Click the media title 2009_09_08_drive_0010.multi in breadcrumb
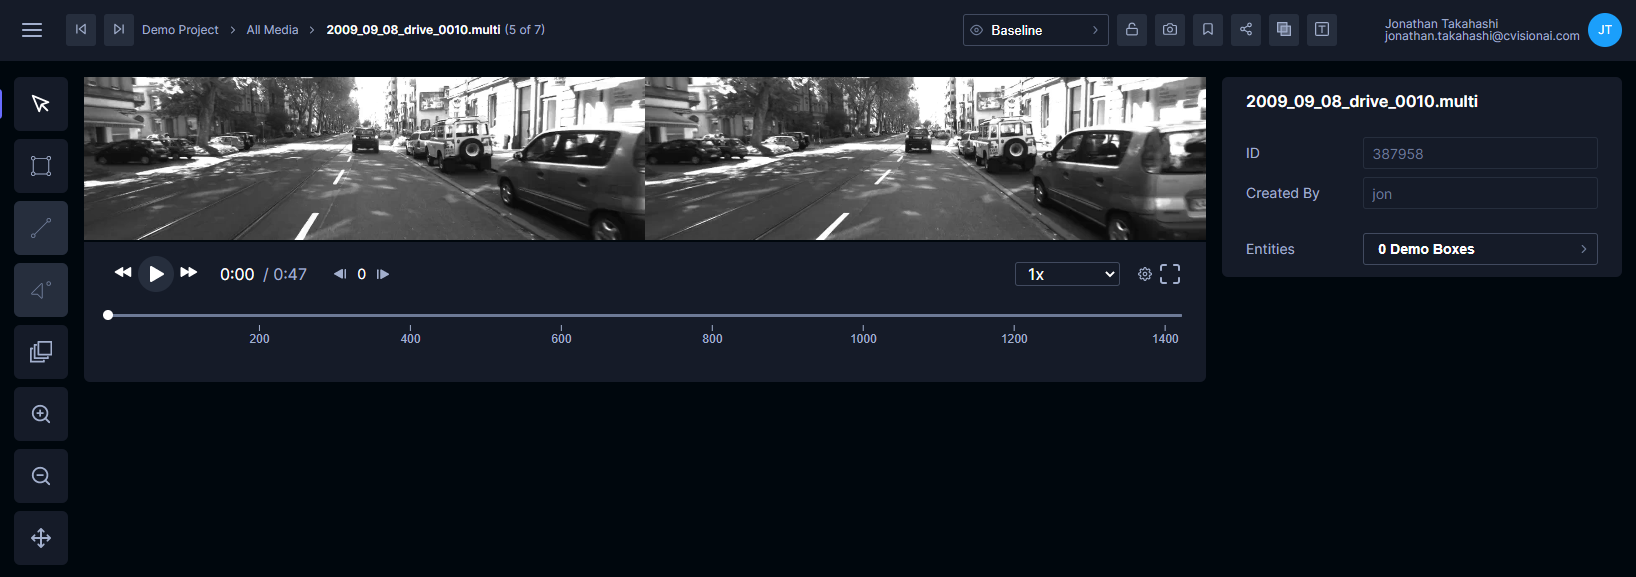This screenshot has height=577, width=1636. (413, 30)
